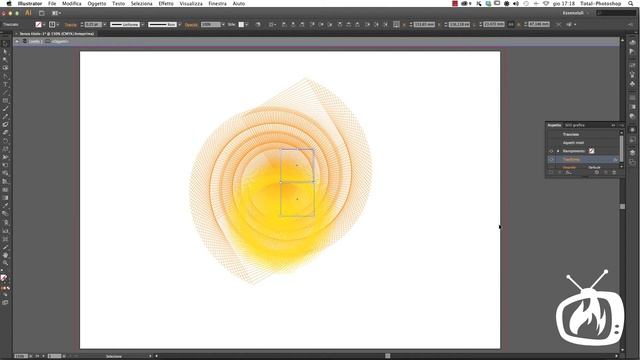Expand the Riempimento row disclosure triangle
The image size is (640, 360).
(x=558, y=151)
